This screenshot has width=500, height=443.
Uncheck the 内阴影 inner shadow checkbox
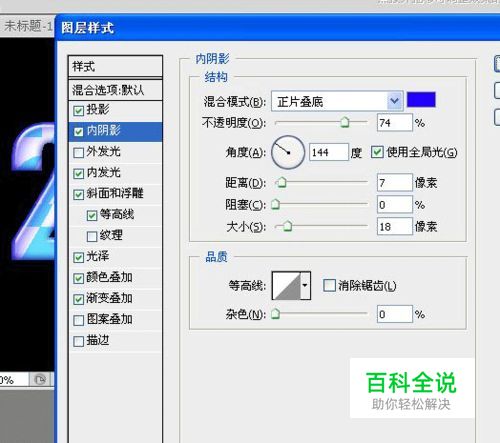(x=78, y=132)
